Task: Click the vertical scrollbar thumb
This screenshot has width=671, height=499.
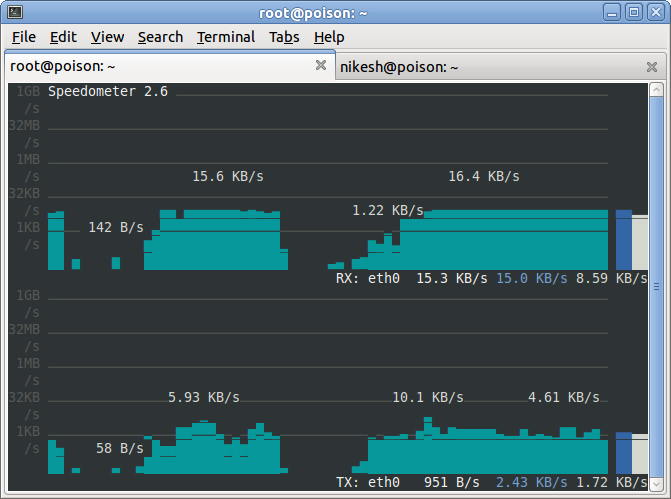Action: 656,287
